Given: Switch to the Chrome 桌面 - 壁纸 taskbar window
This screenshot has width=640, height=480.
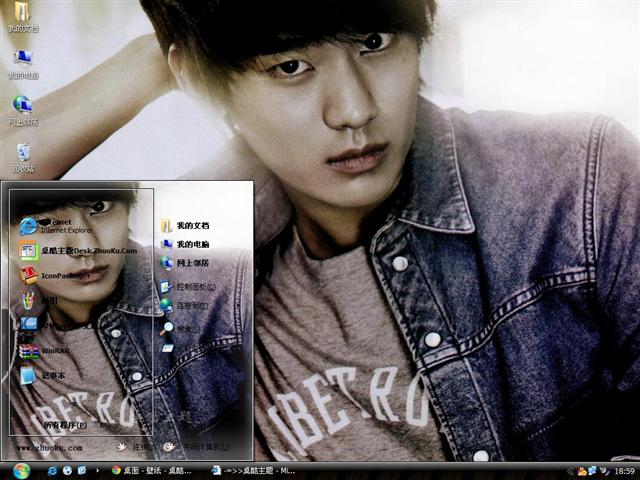Looking at the screenshot, I should tap(152, 471).
